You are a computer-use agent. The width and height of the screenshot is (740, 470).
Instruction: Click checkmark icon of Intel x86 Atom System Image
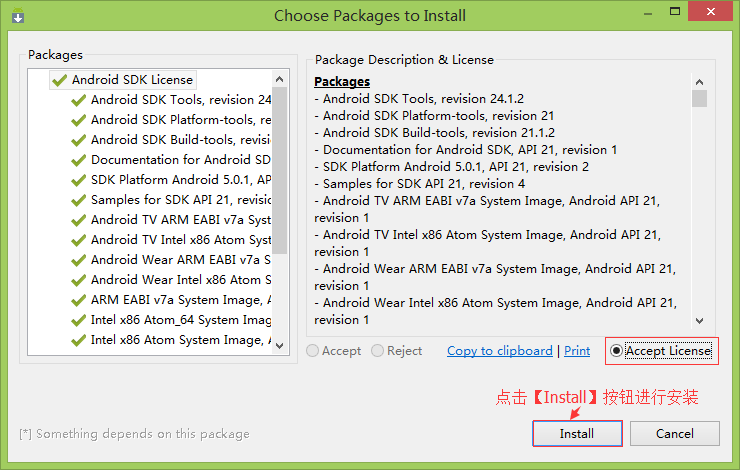[78, 341]
